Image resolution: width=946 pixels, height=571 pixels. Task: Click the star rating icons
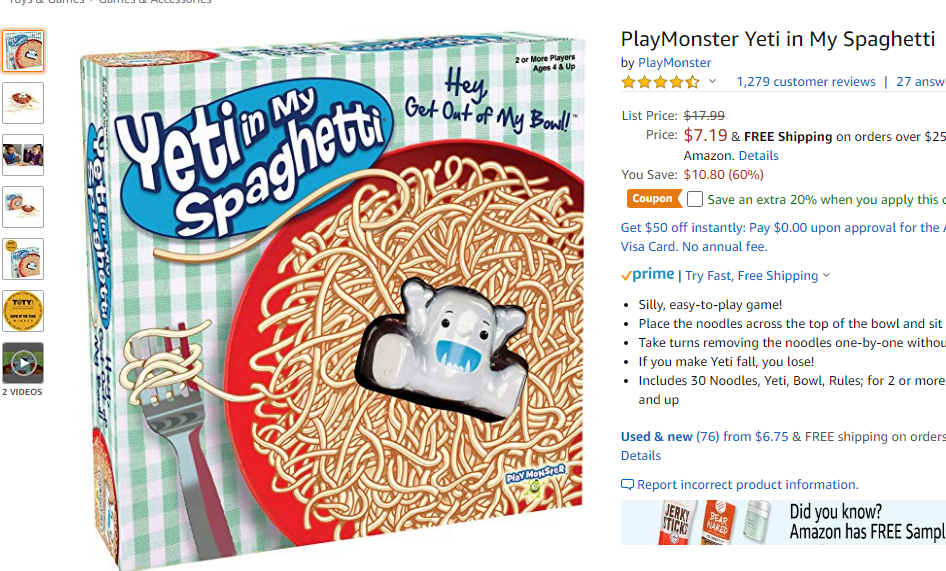click(x=661, y=82)
